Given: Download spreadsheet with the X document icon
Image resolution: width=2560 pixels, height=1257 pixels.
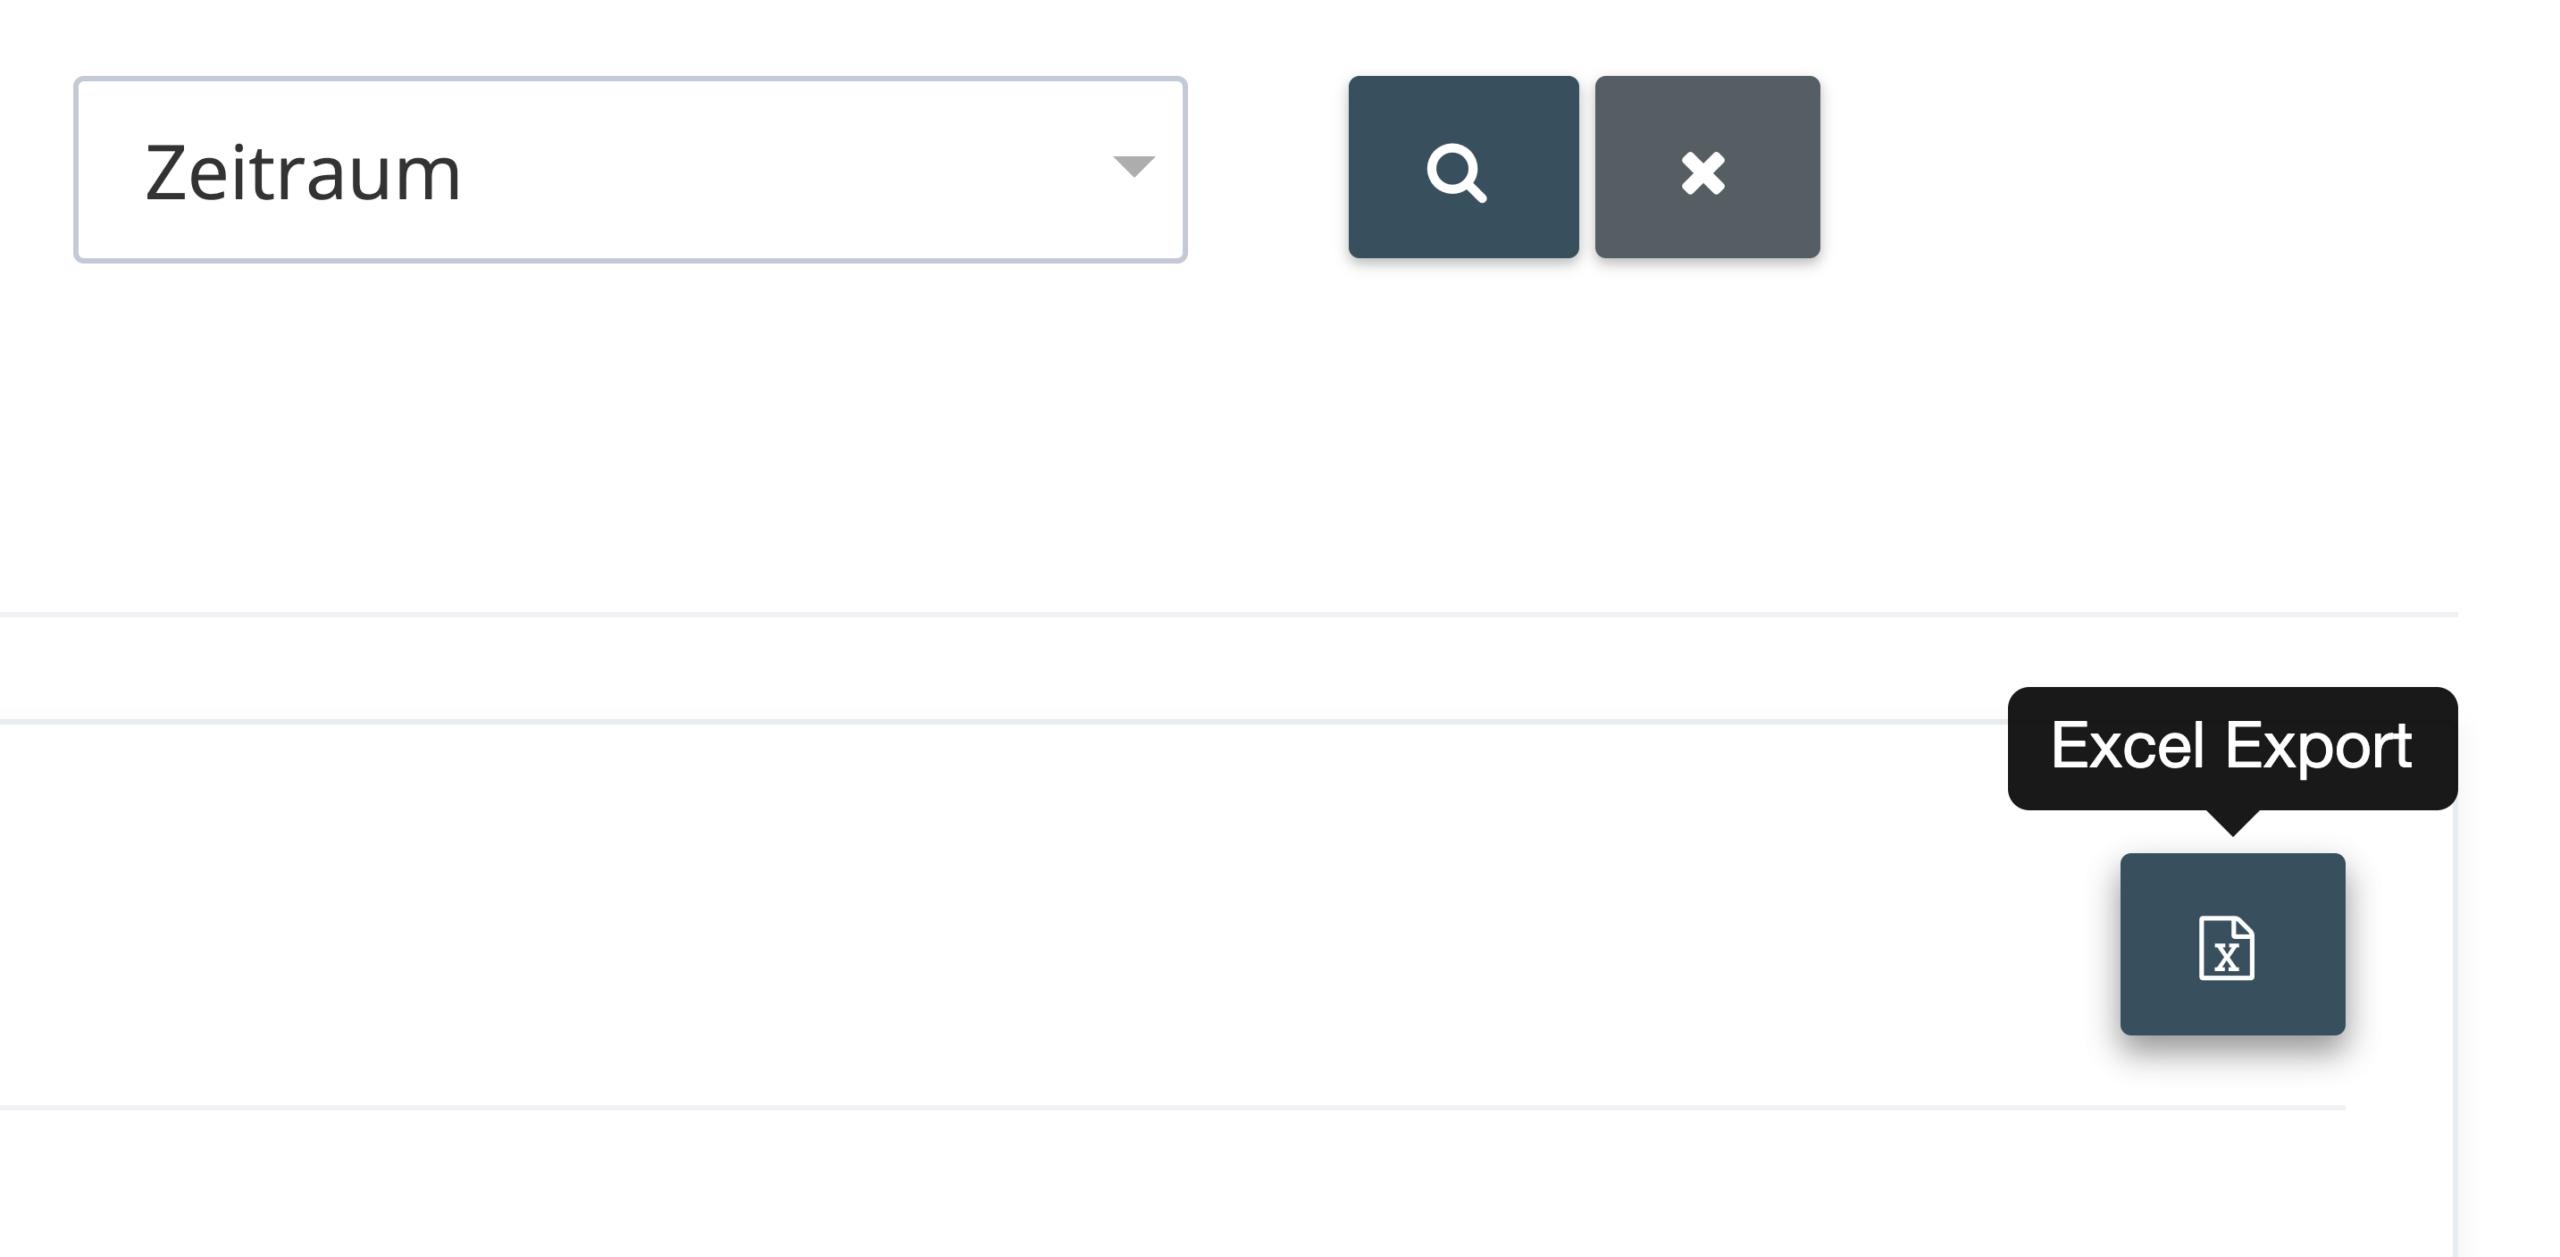Looking at the screenshot, I should pyautogui.click(x=2232, y=944).
